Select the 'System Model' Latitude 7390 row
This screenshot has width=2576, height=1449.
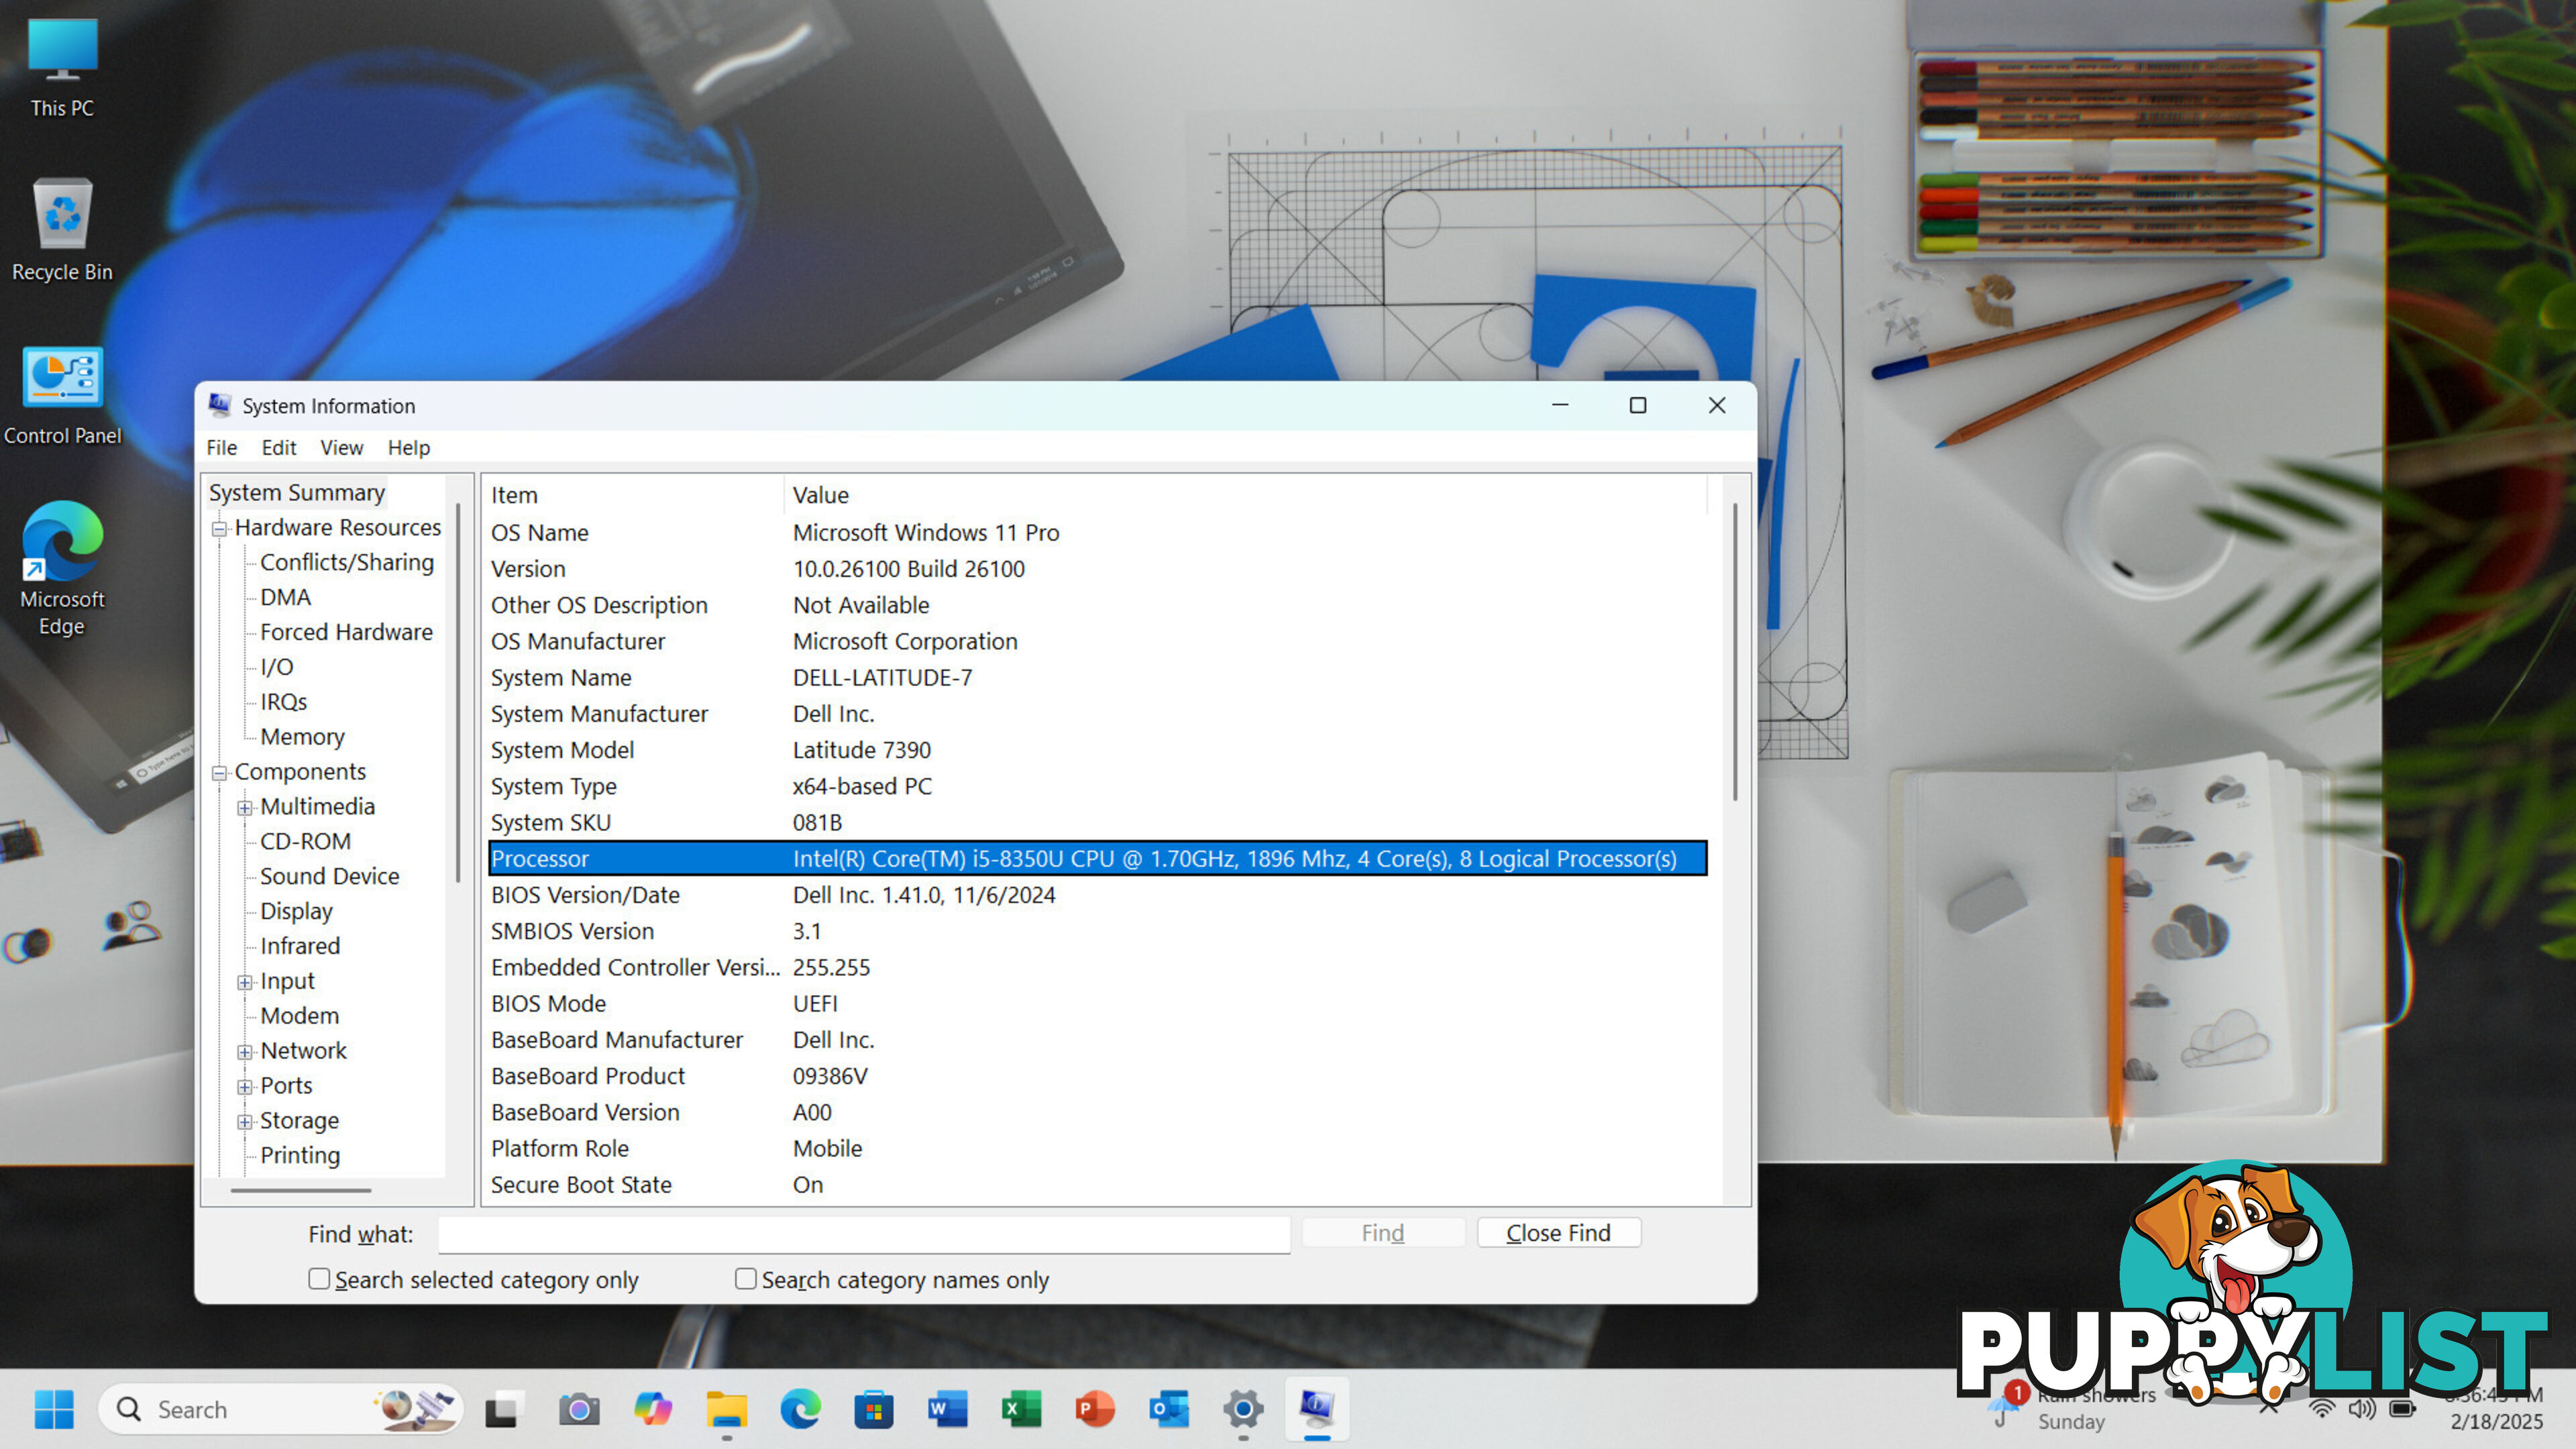click(1097, 750)
